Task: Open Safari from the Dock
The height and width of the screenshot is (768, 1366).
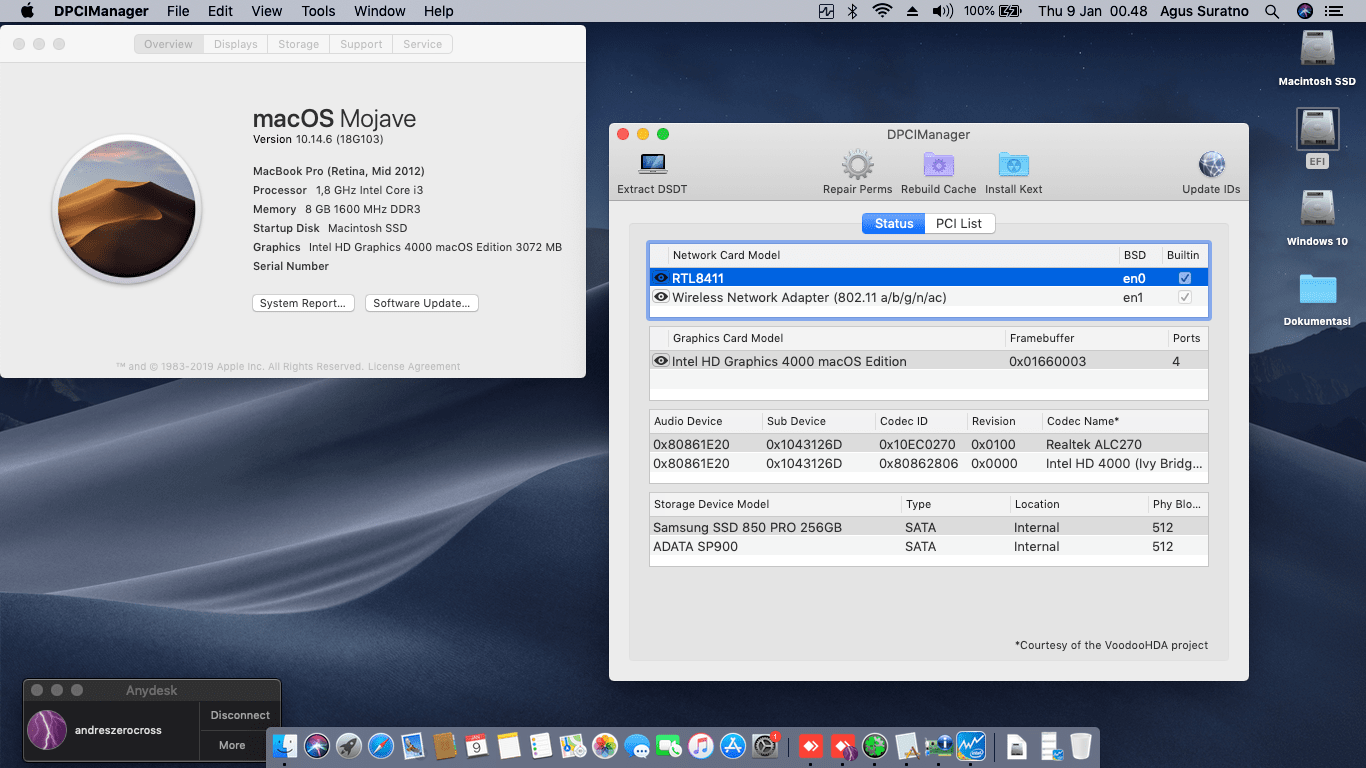Action: (x=380, y=746)
